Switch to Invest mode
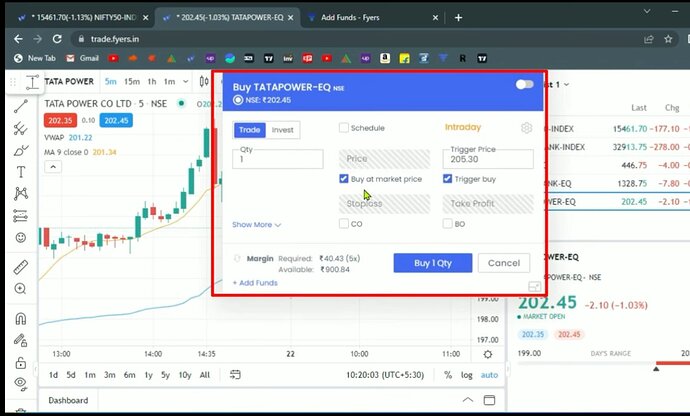This screenshot has height=416, width=690. point(283,130)
